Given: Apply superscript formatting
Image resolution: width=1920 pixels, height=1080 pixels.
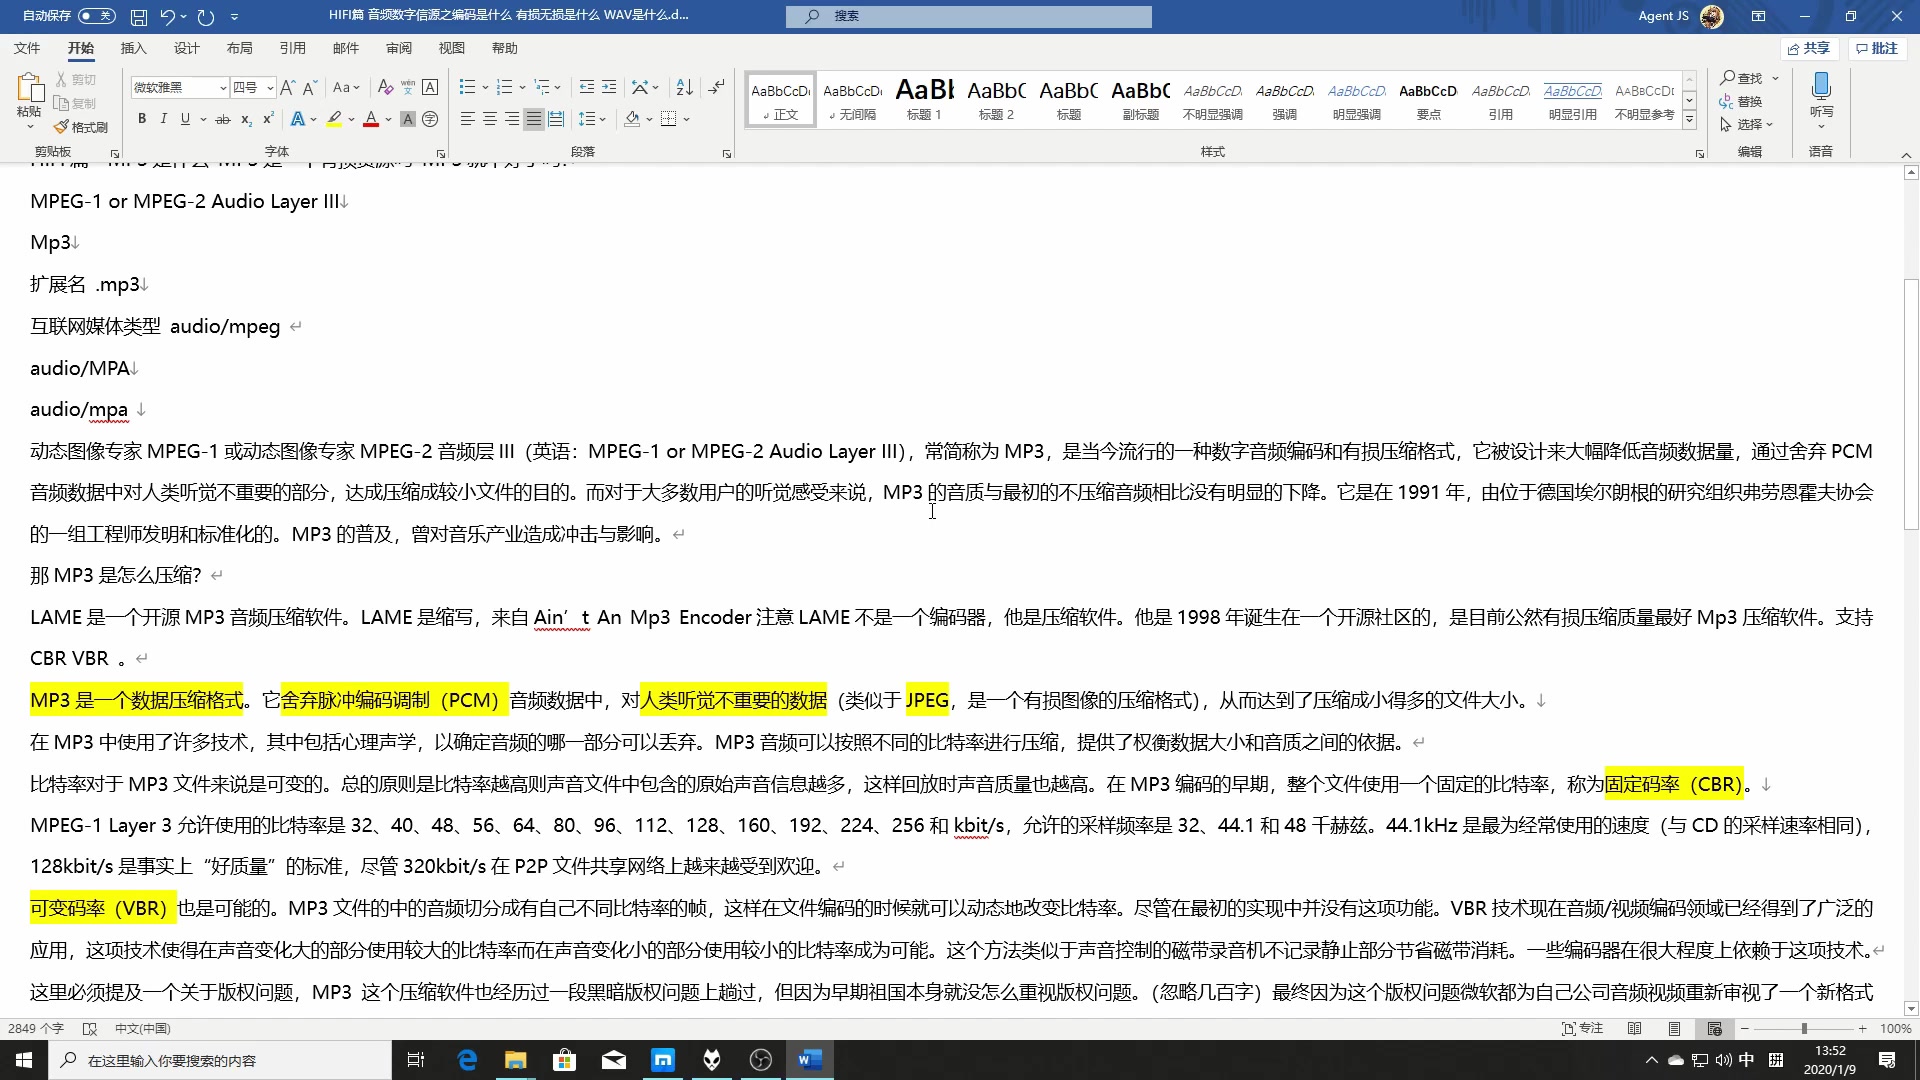Looking at the screenshot, I should [x=268, y=119].
